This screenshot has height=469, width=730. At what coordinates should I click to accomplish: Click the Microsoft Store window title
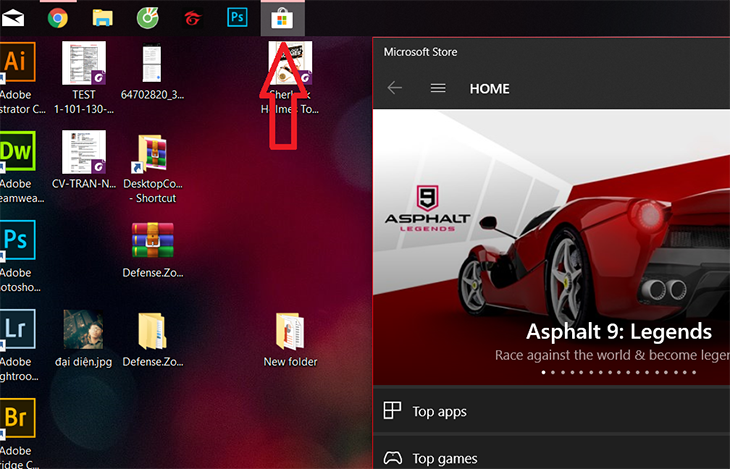(x=420, y=52)
